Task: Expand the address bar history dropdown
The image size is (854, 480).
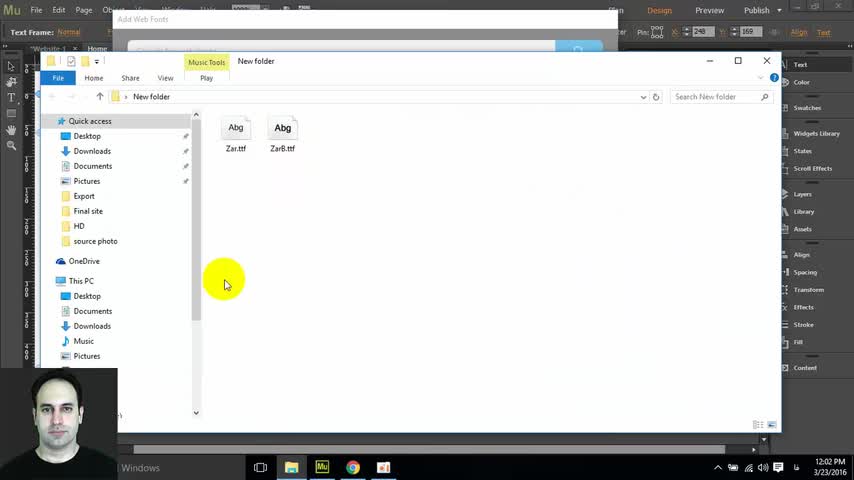Action: click(x=643, y=97)
